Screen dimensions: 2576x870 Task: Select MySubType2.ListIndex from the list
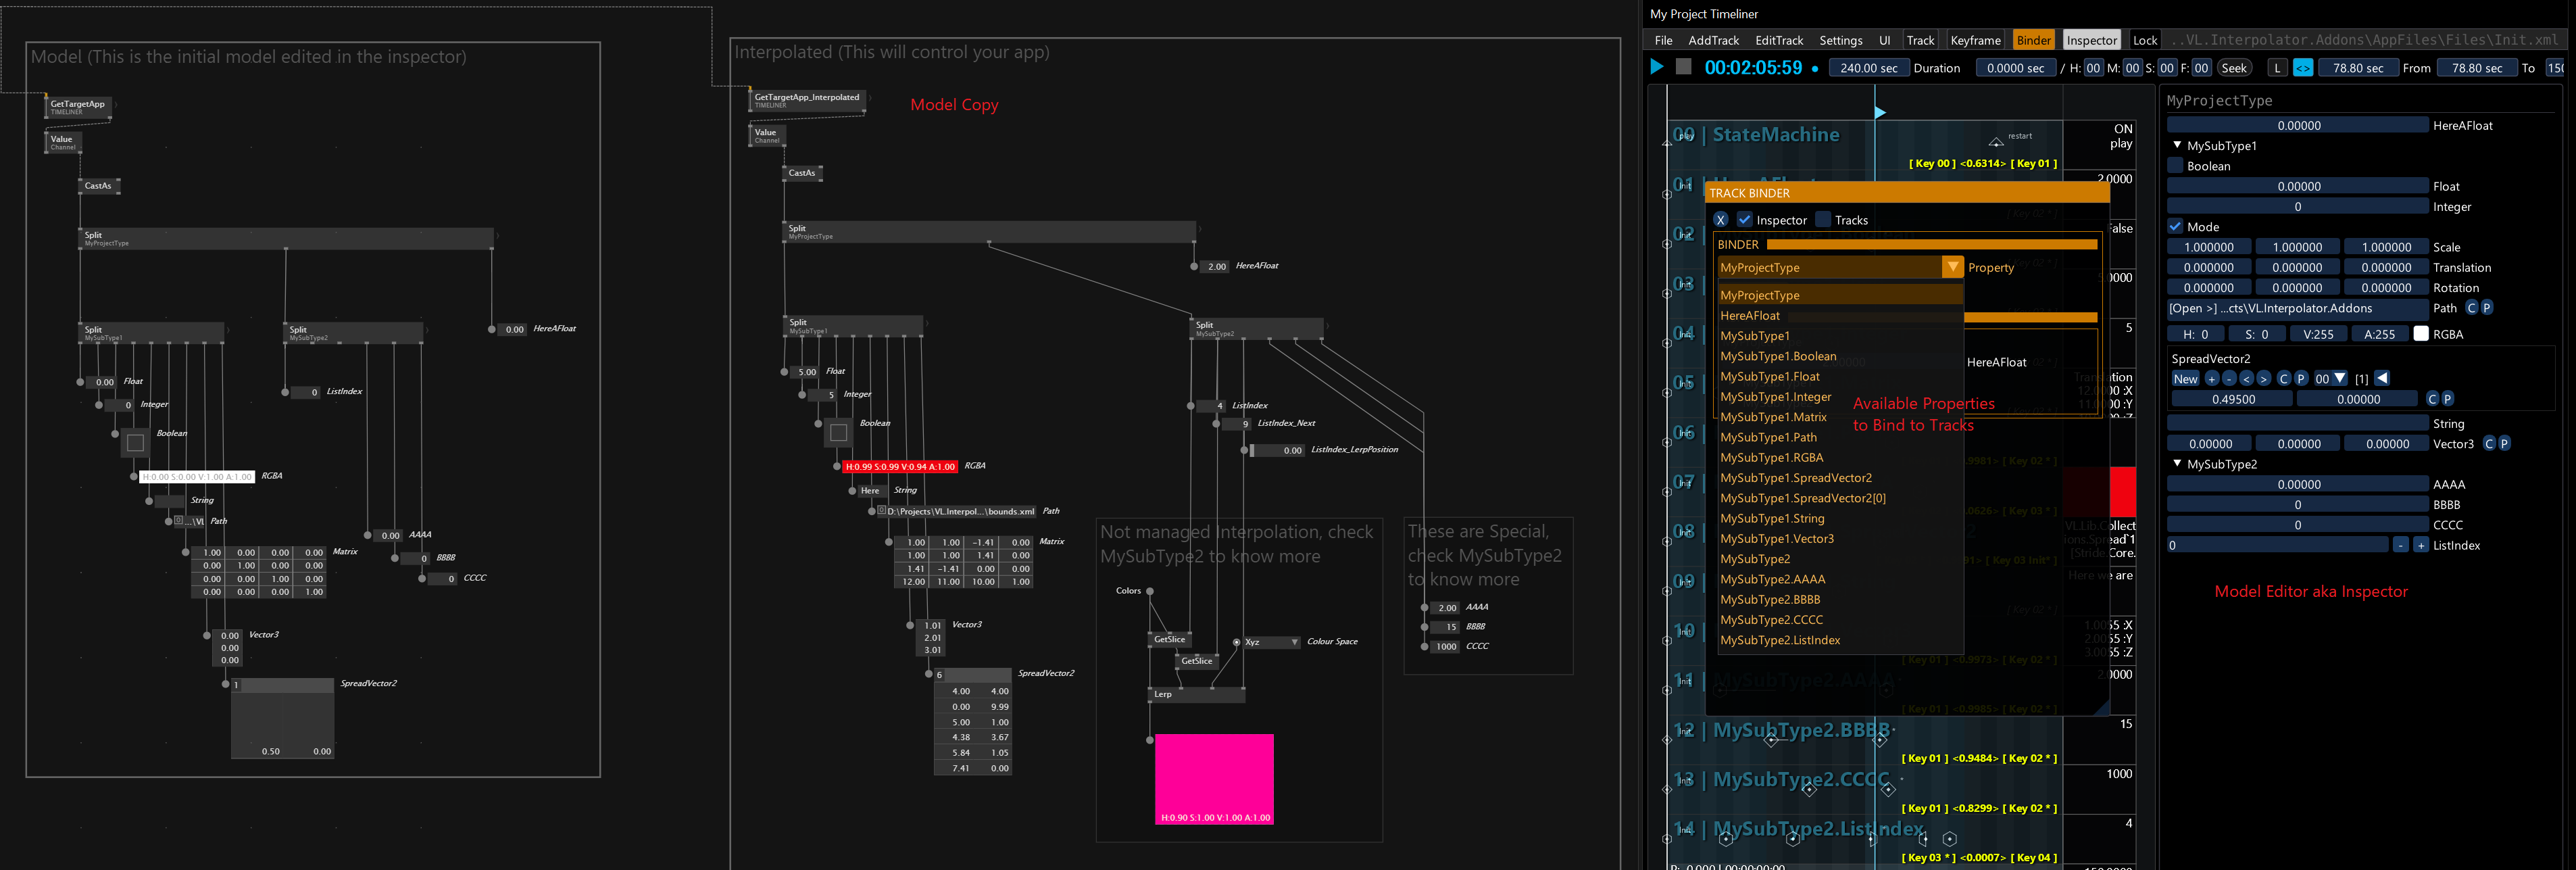(1840, 640)
